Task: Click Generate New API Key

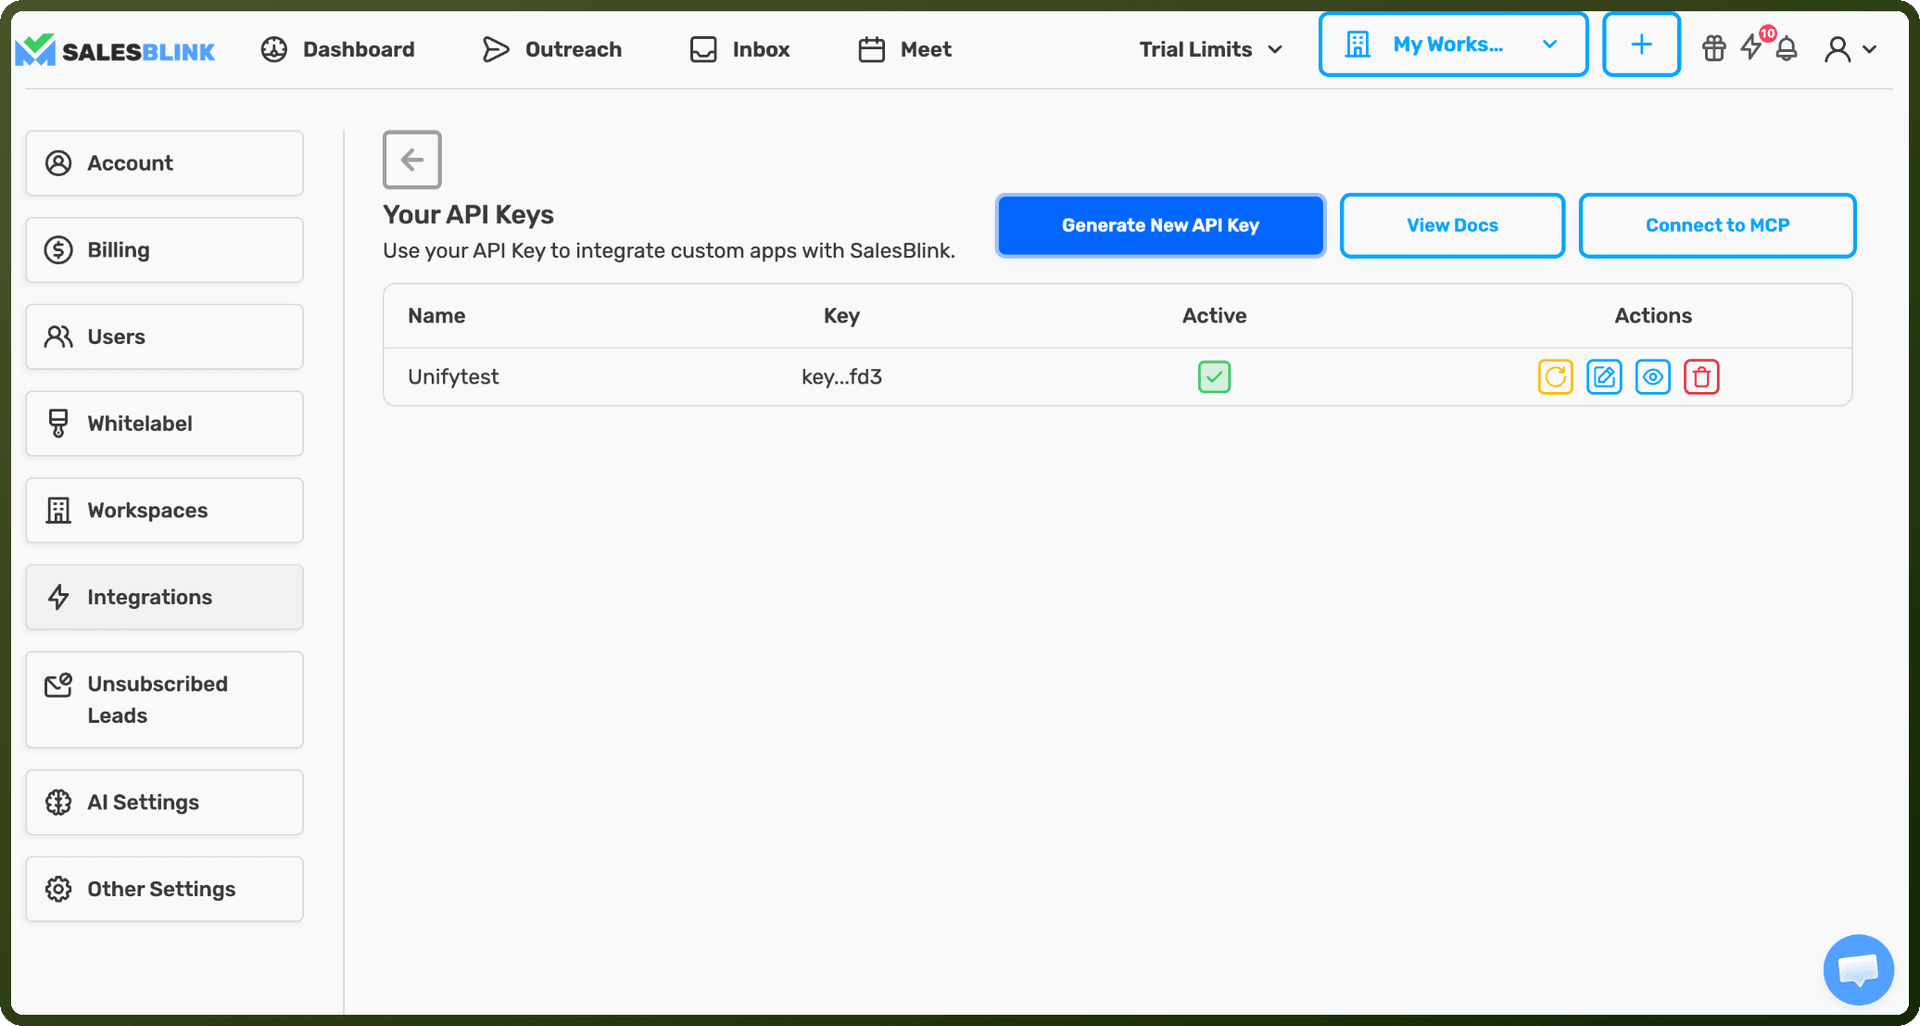Action: pos(1160,225)
